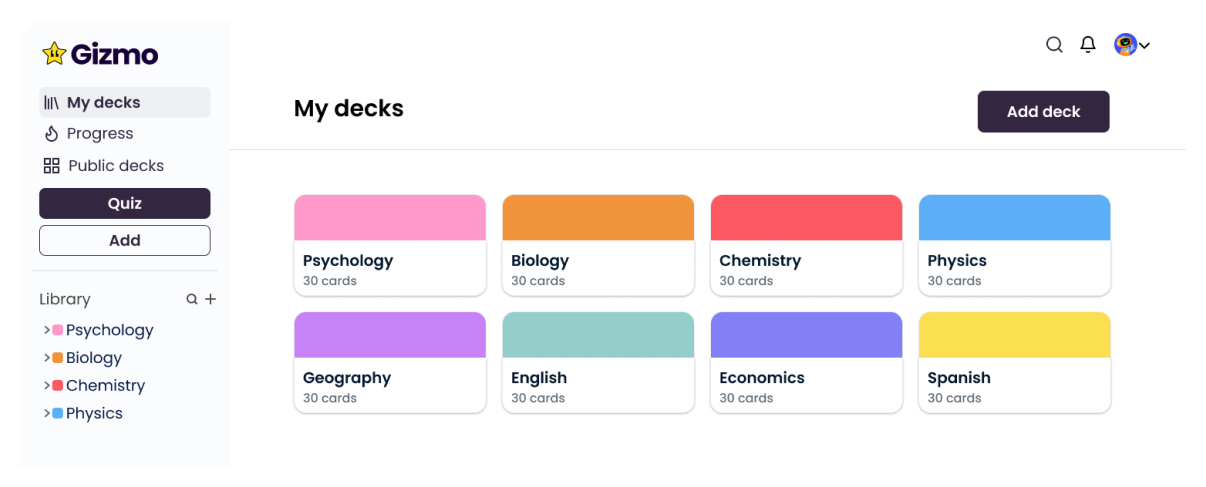Expand the Physics library folder
This screenshot has height=487, width=1206.
[x=46, y=414]
